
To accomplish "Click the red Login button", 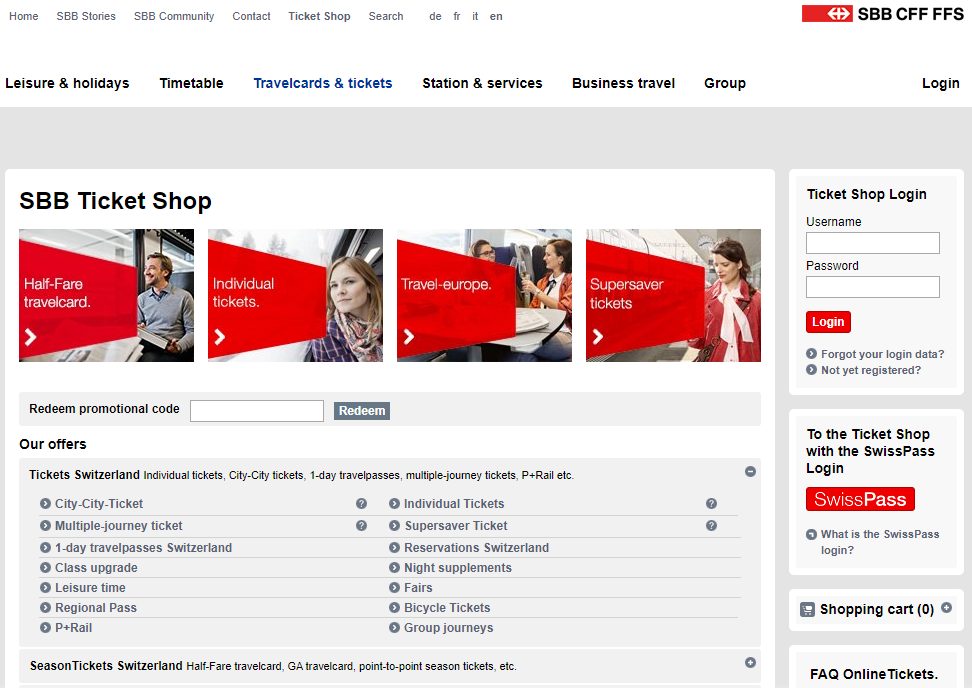I will [828, 322].
